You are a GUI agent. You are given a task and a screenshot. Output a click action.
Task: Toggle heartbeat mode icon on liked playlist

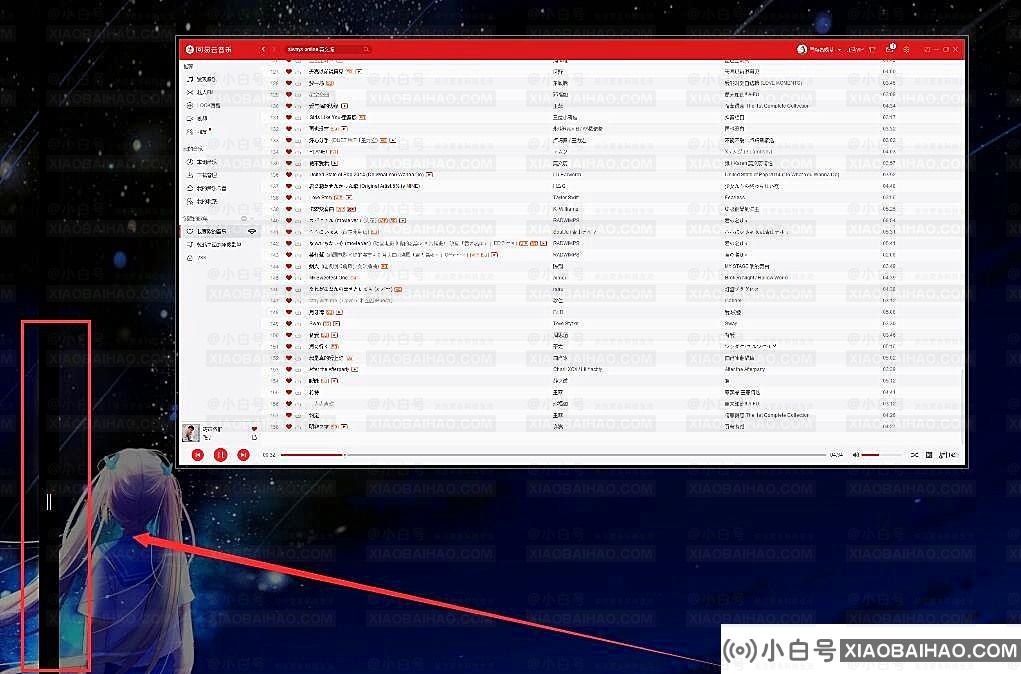pyautogui.click(x=252, y=231)
